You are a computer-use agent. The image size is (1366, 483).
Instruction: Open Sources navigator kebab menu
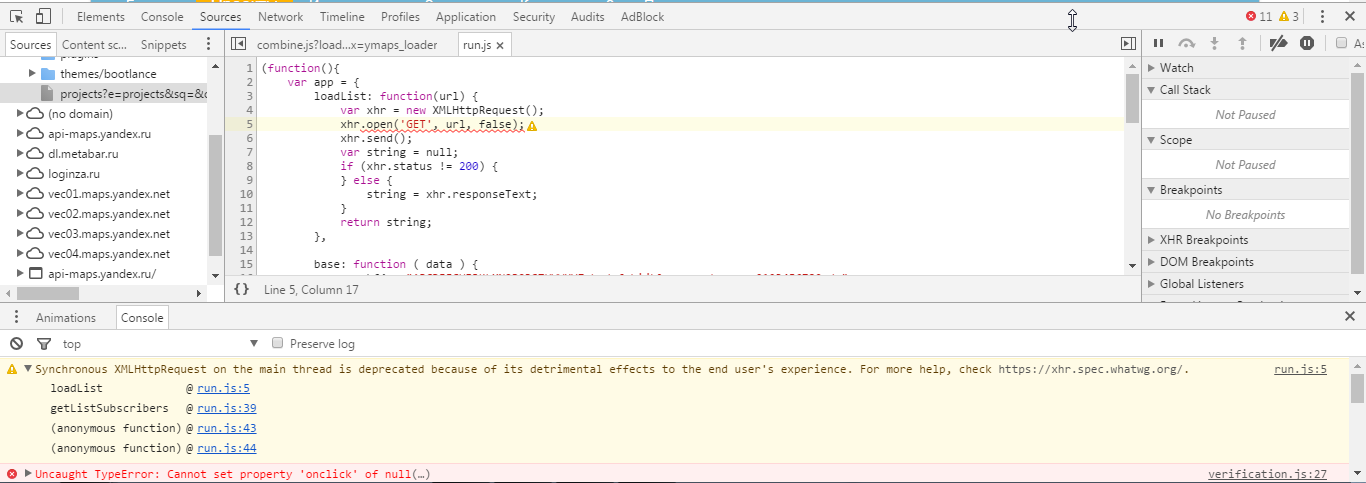[x=208, y=44]
